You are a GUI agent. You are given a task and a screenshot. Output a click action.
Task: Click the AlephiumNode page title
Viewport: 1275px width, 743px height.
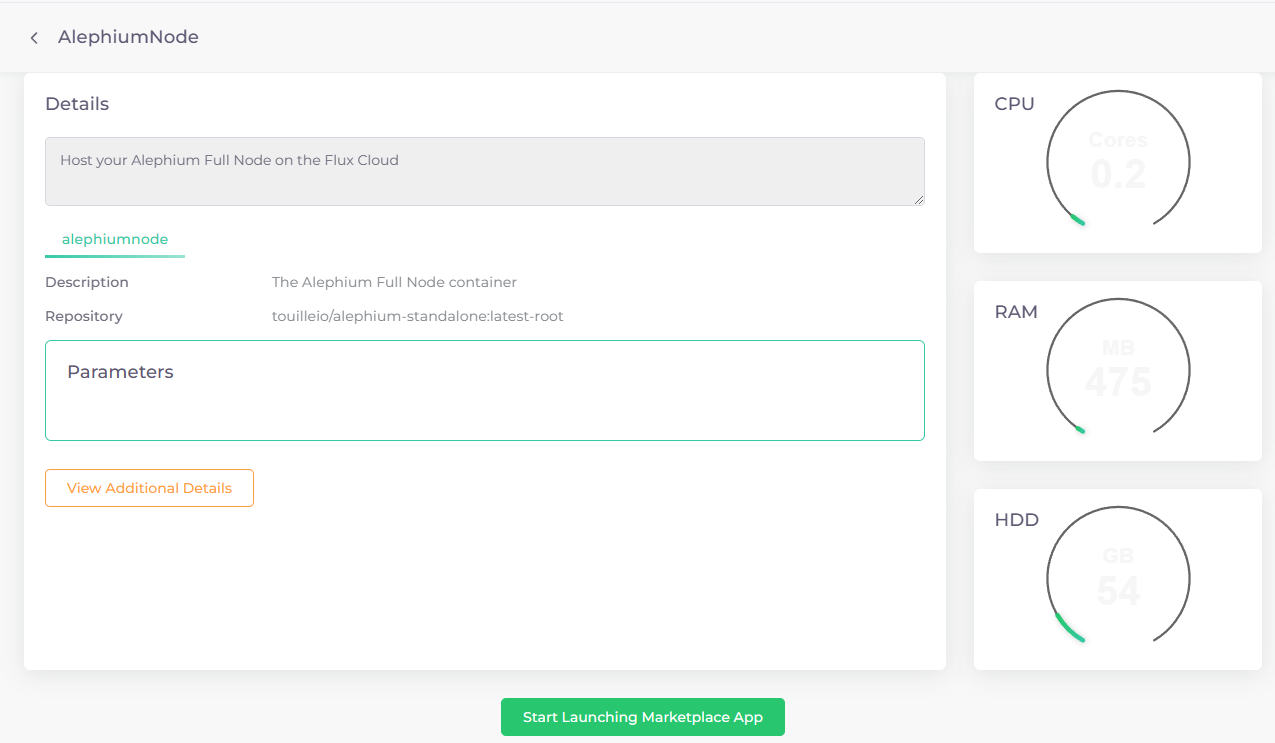(x=128, y=37)
